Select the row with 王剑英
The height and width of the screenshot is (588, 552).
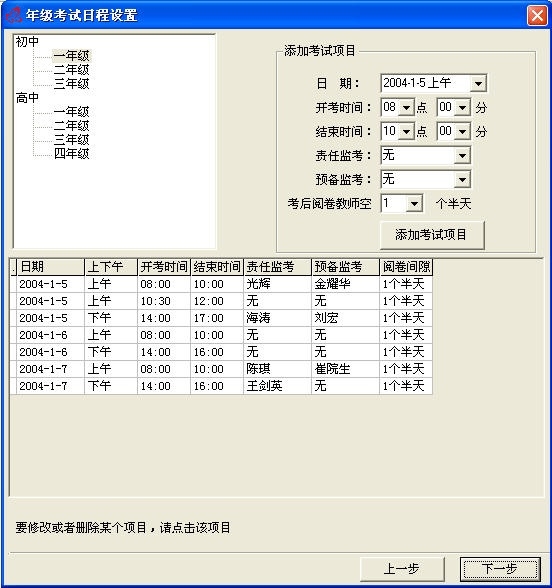[221, 386]
